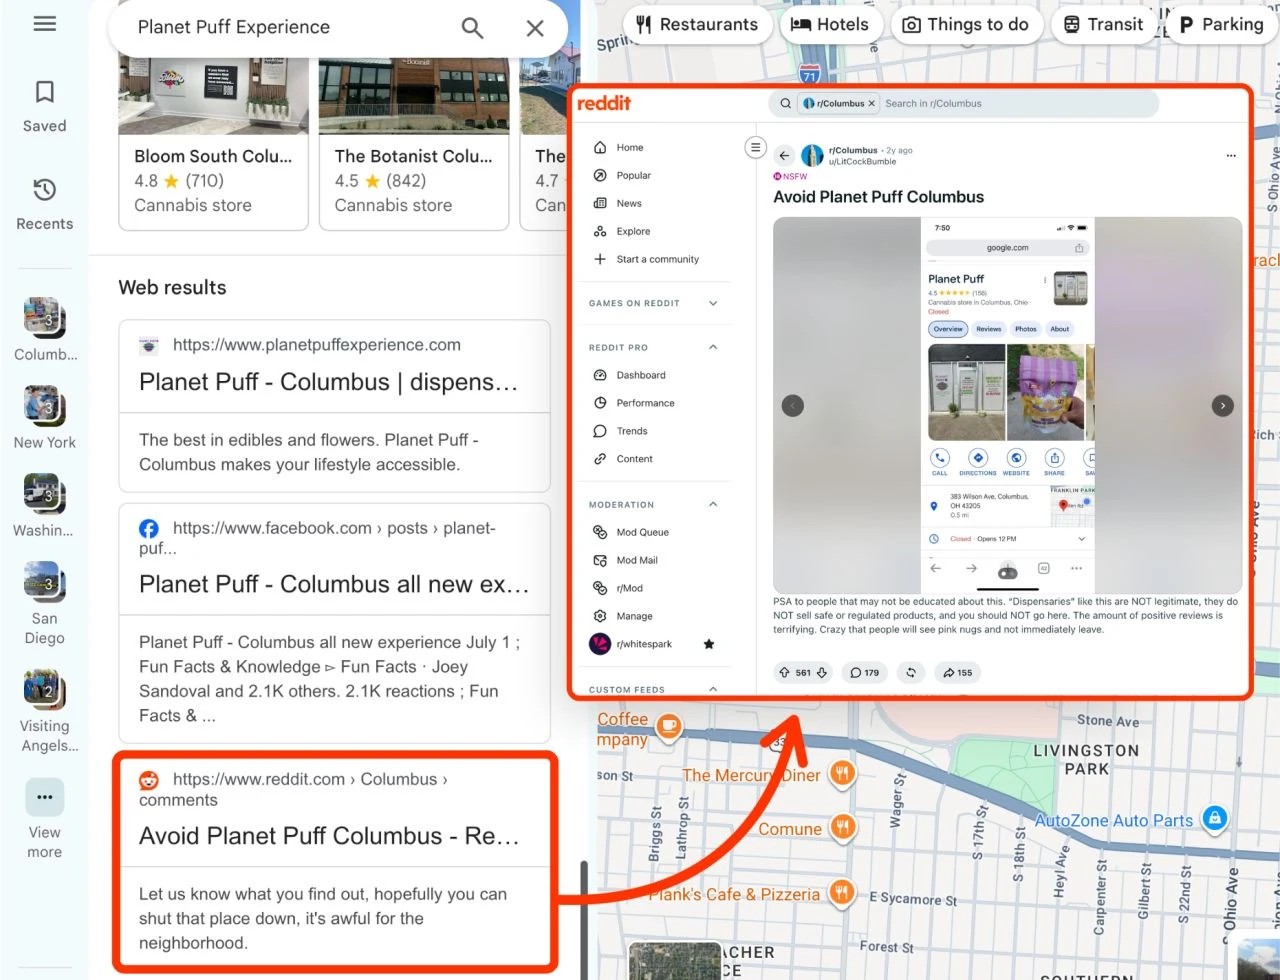Open the Reddit Avoid Planet Puff result
Screen dimensions: 1280x980
click(x=334, y=861)
